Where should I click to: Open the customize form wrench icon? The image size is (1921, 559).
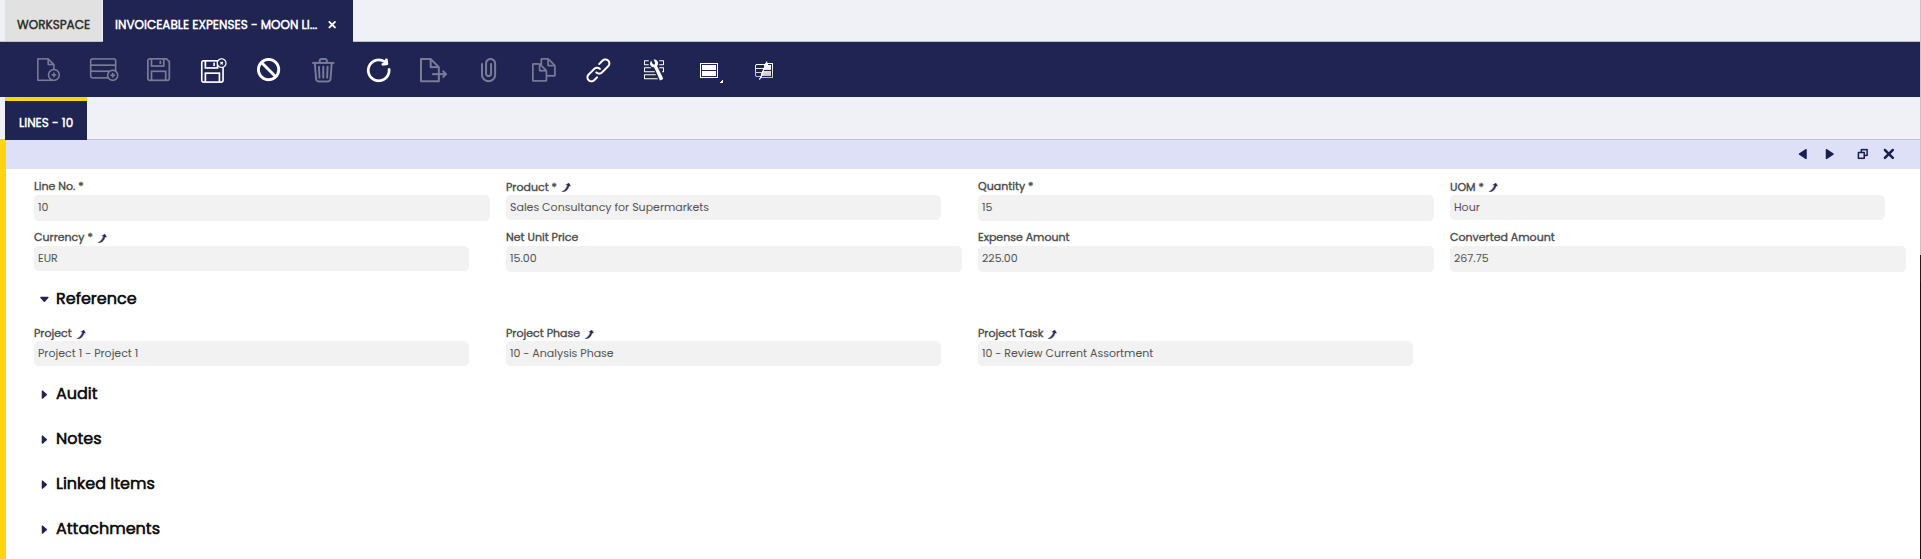654,70
